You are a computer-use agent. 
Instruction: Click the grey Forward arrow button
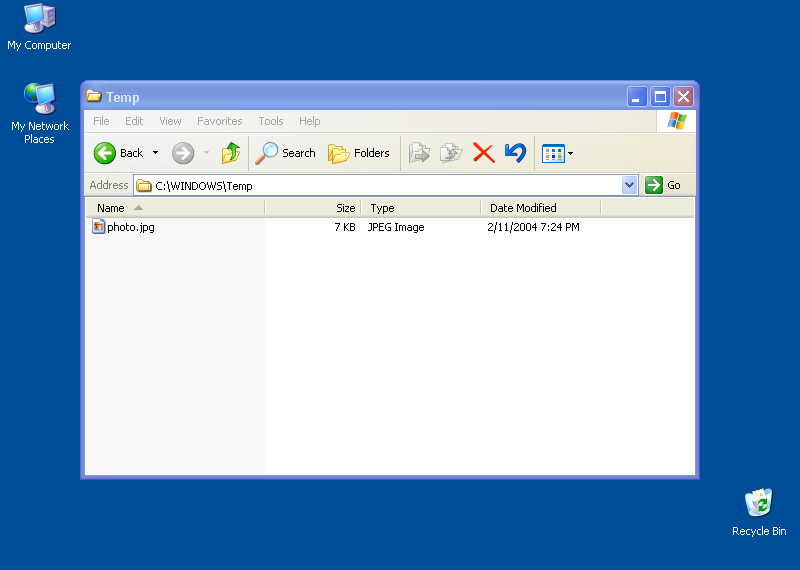pyautogui.click(x=183, y=153)
